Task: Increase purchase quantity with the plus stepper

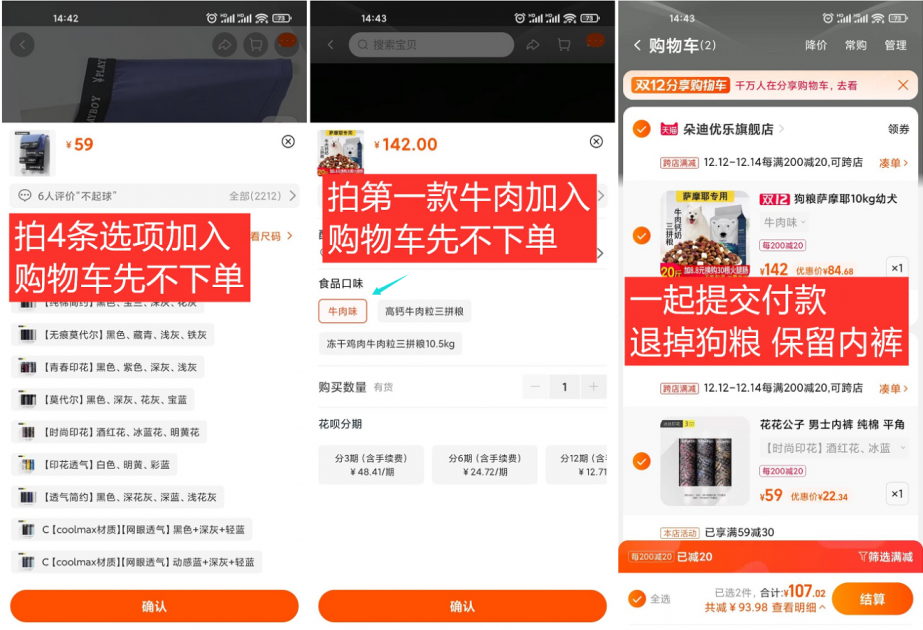Action: pyautogui.click(x=593, y=388)
